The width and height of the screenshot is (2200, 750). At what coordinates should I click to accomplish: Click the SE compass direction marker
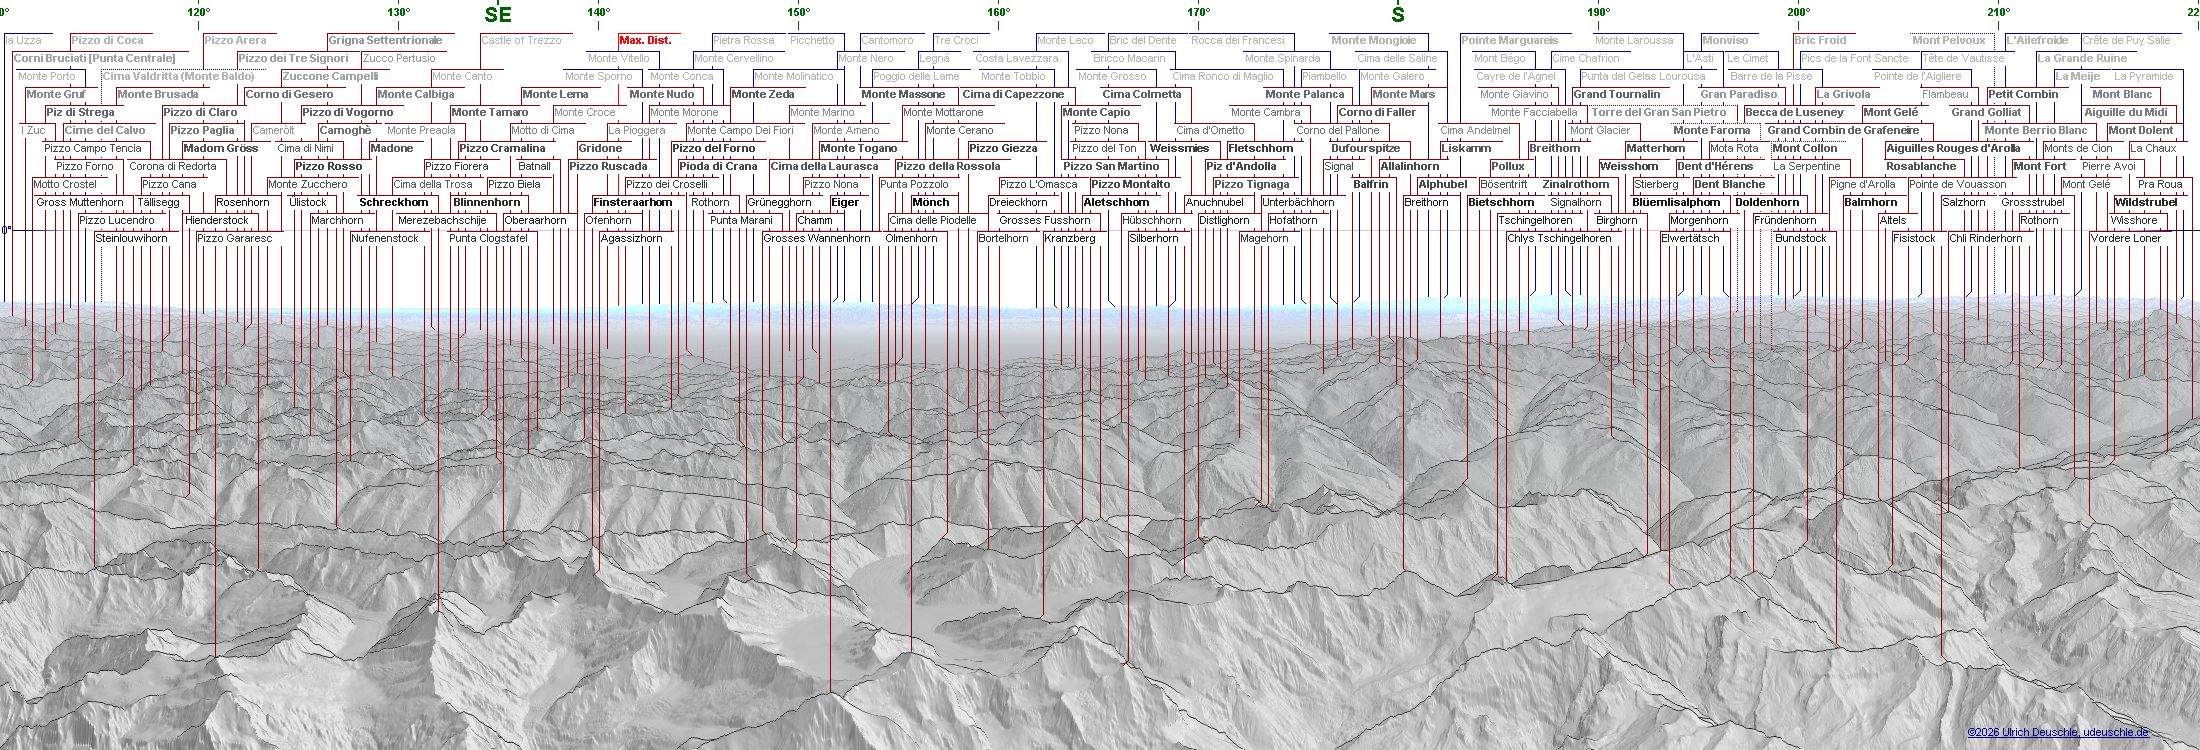[x=498, y=14]
